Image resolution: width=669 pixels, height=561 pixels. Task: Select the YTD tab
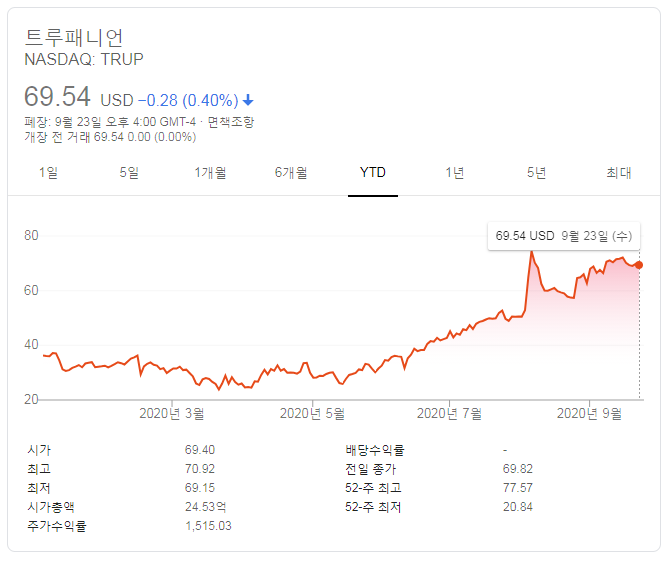tap(372, 173)
